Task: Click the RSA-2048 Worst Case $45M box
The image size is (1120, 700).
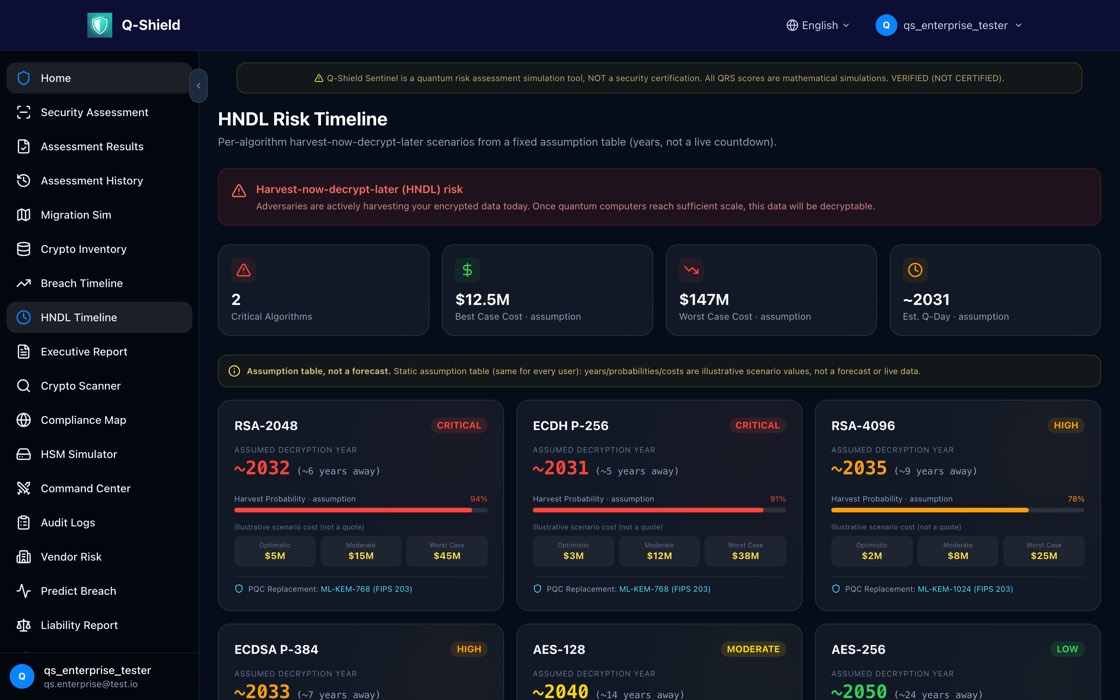Action: (x=446, y=551)
